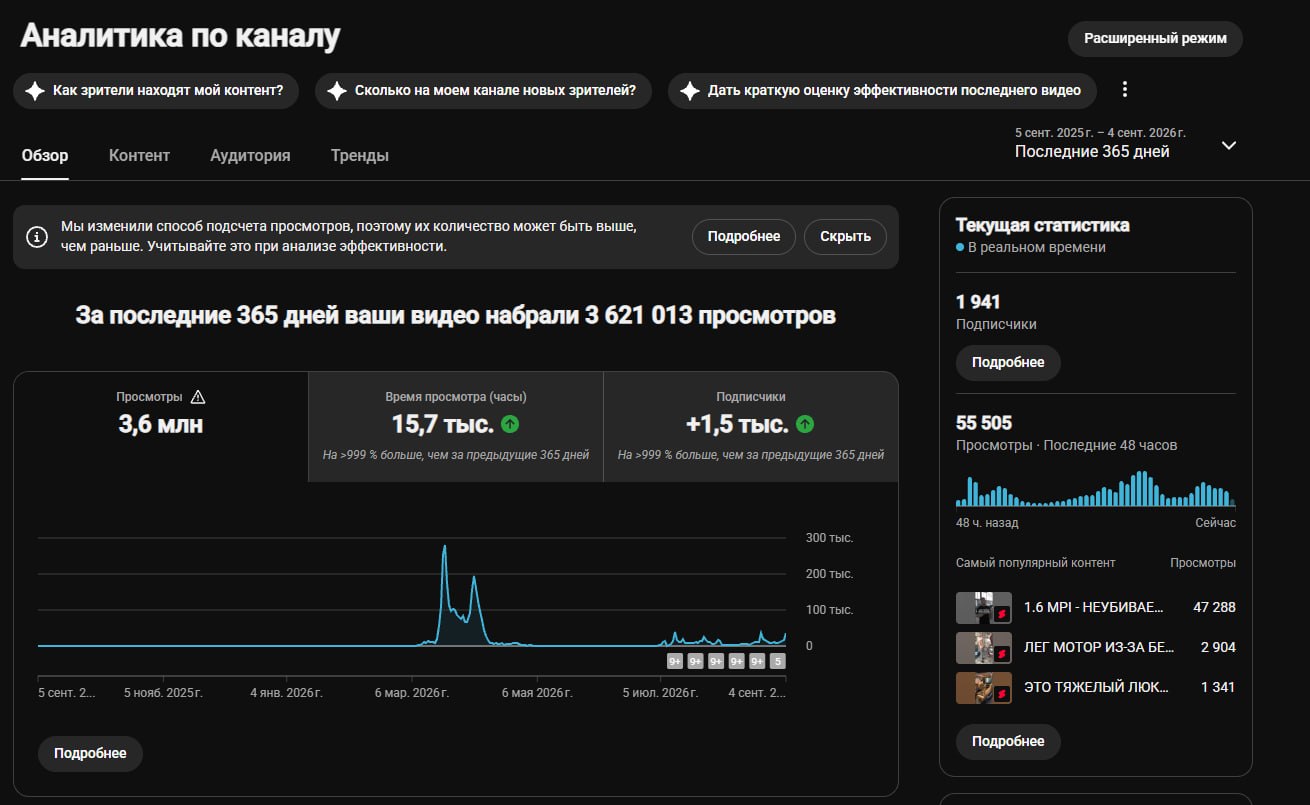
Task: Click the info icon in the views notice
Action: (37, 237)
